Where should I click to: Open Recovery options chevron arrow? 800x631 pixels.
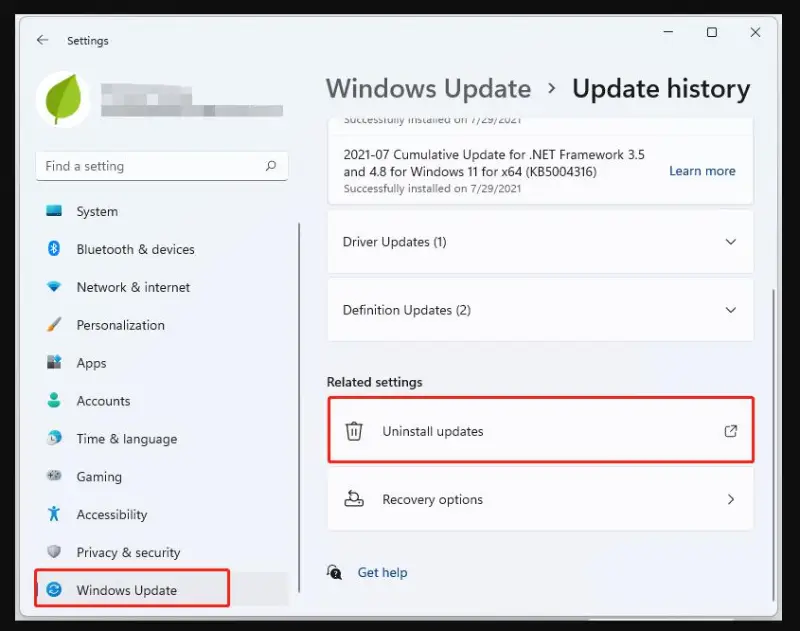click(731, 499)
